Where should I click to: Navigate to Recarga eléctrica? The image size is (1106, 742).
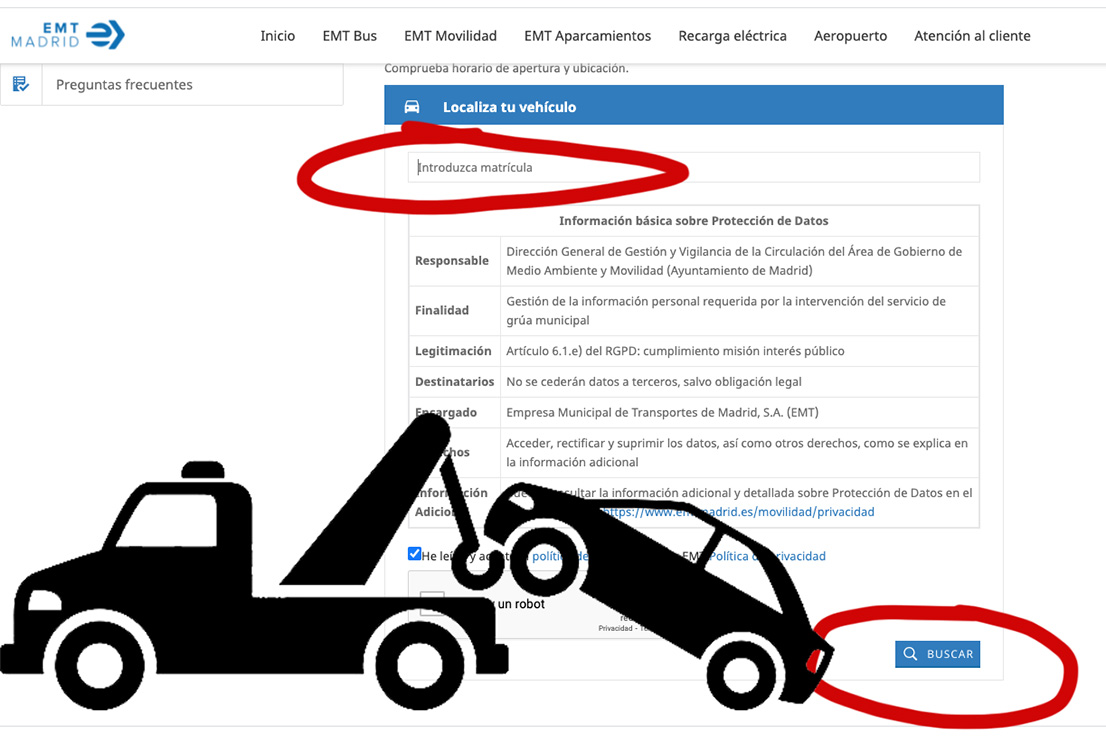pos(732,36)
